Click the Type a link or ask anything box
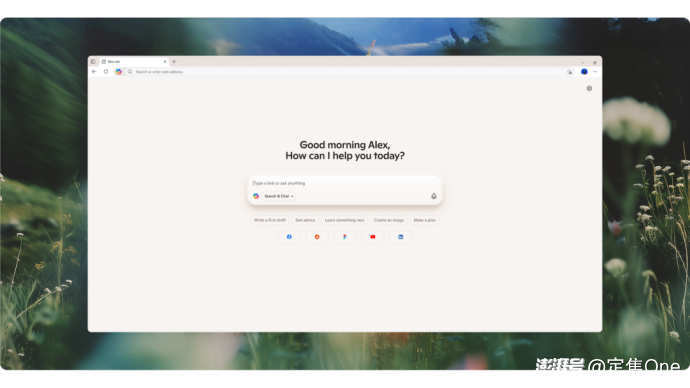Image resolution: width=690 pixels, height=388 pixels. point(345,183)
